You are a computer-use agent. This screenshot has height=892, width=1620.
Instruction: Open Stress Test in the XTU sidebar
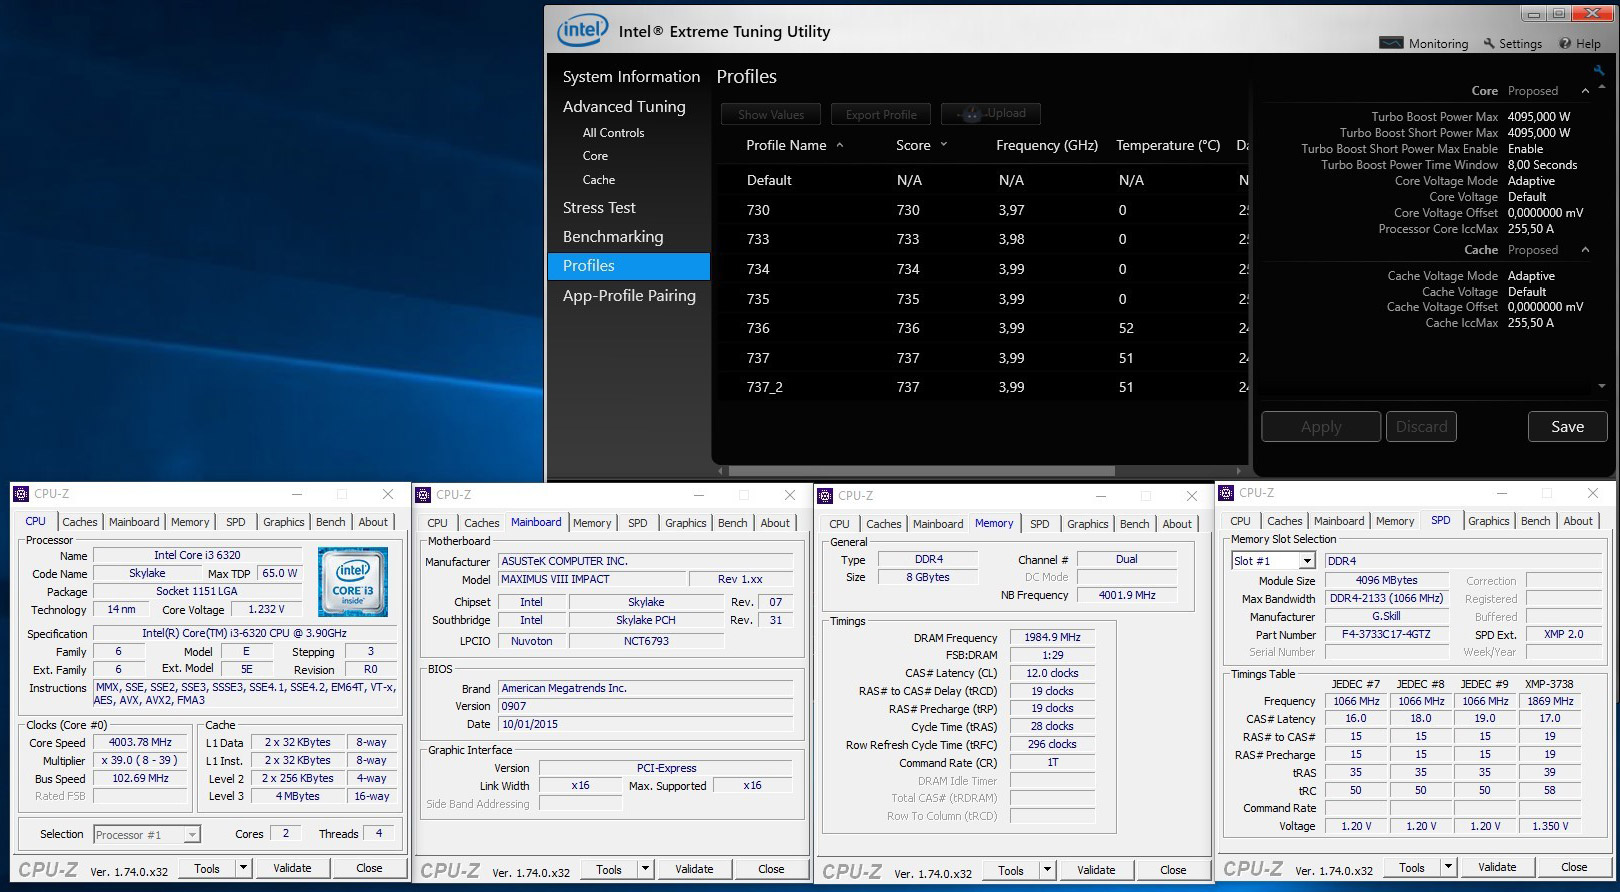pyautogui.click(x=599, y=208)
